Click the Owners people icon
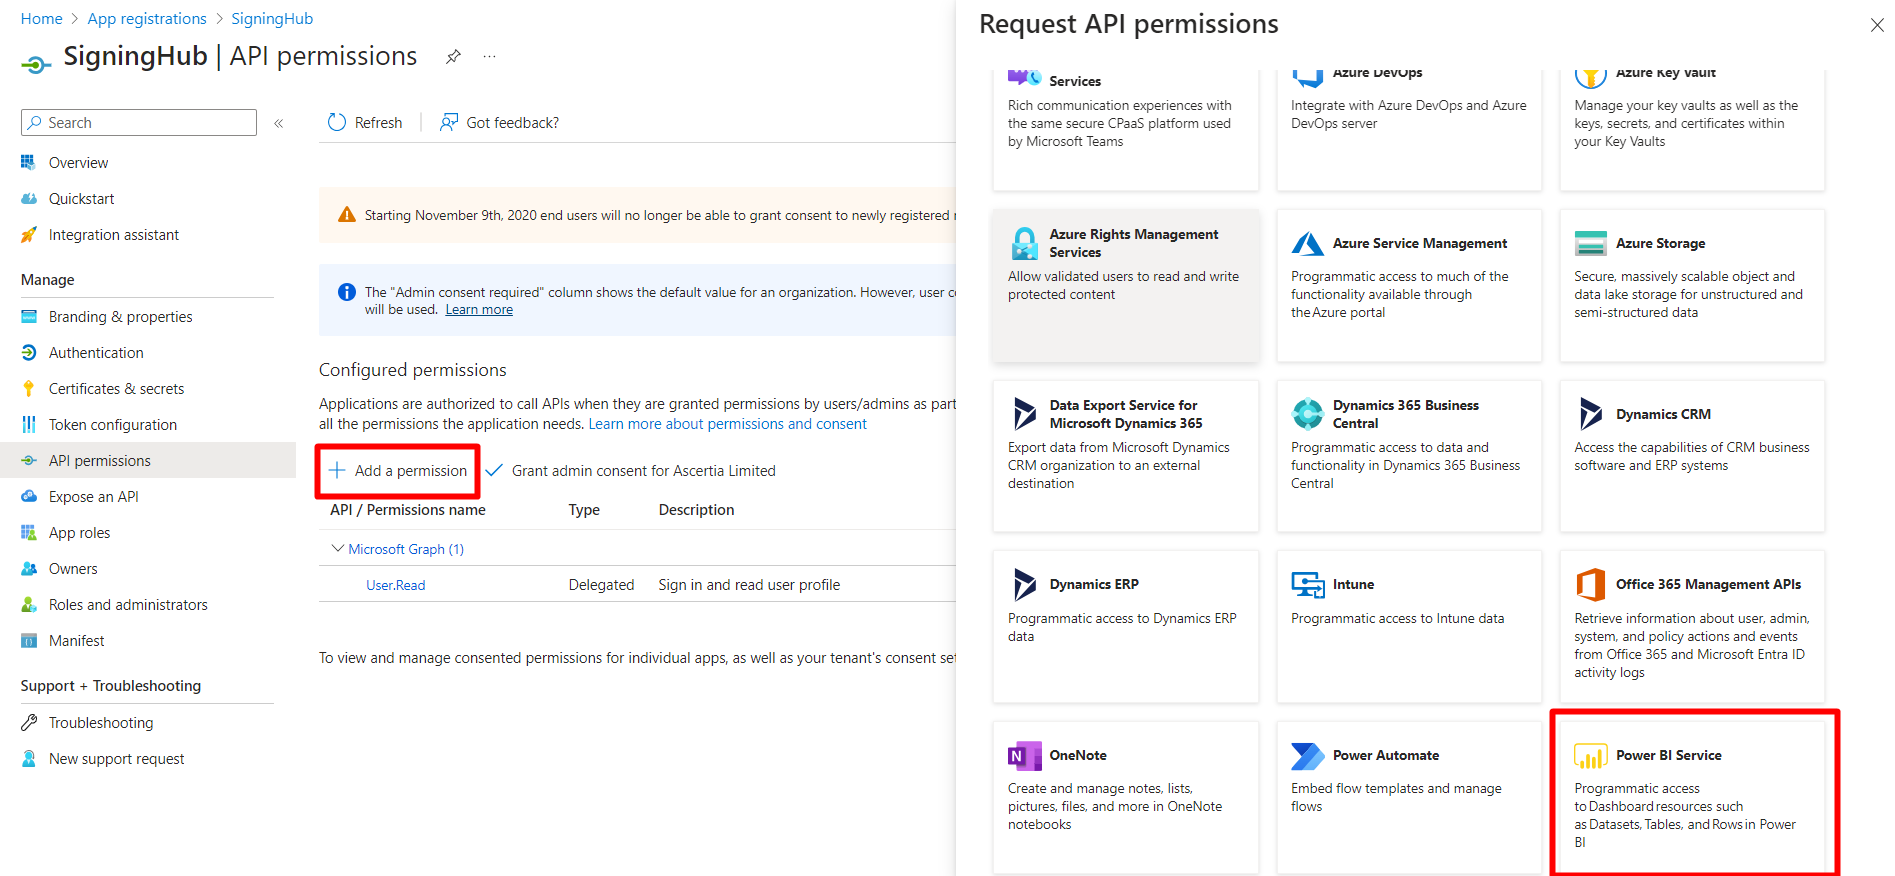 (x=29, y=568)
